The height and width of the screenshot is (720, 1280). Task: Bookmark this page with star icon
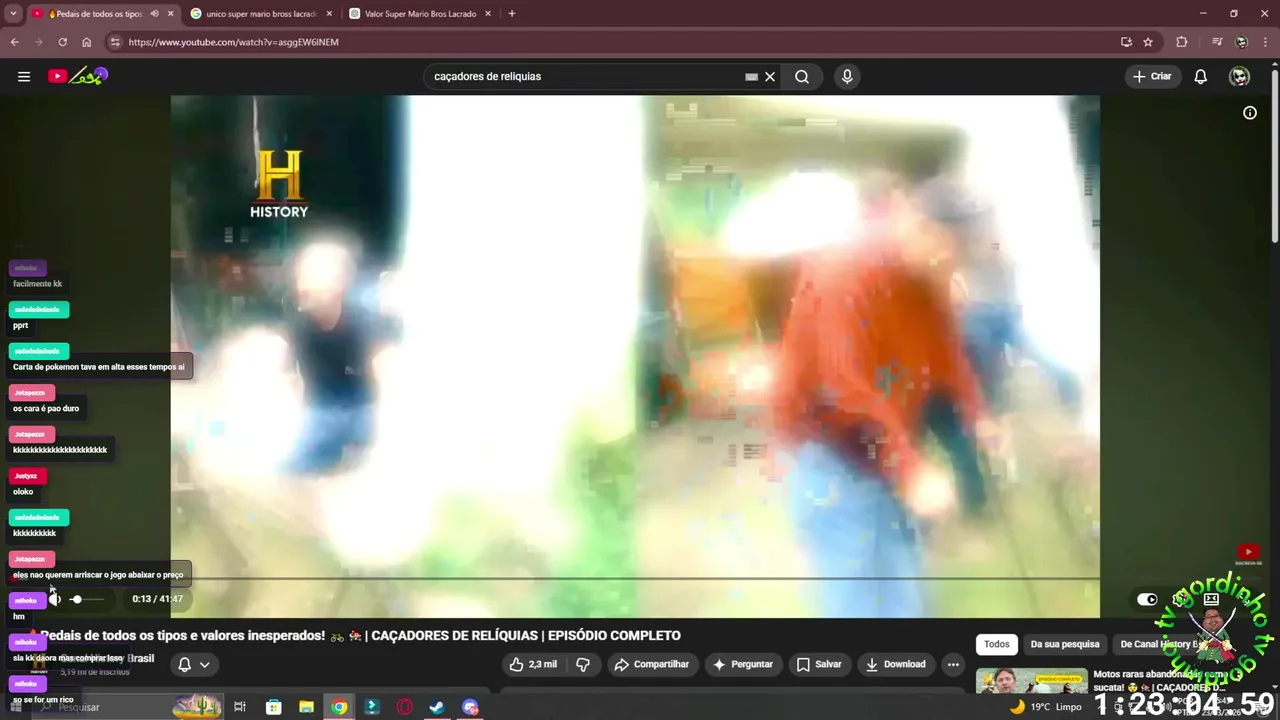tap(1148, 42)
